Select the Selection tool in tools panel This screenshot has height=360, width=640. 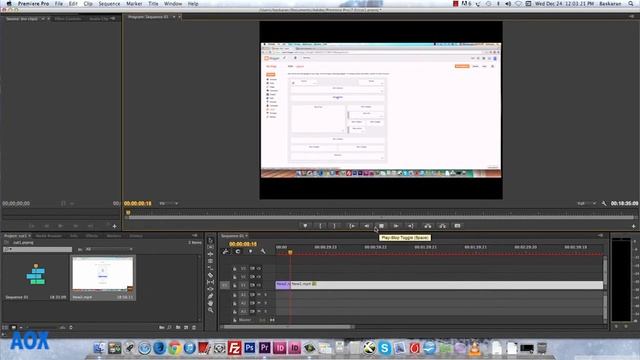coord(210,240)
